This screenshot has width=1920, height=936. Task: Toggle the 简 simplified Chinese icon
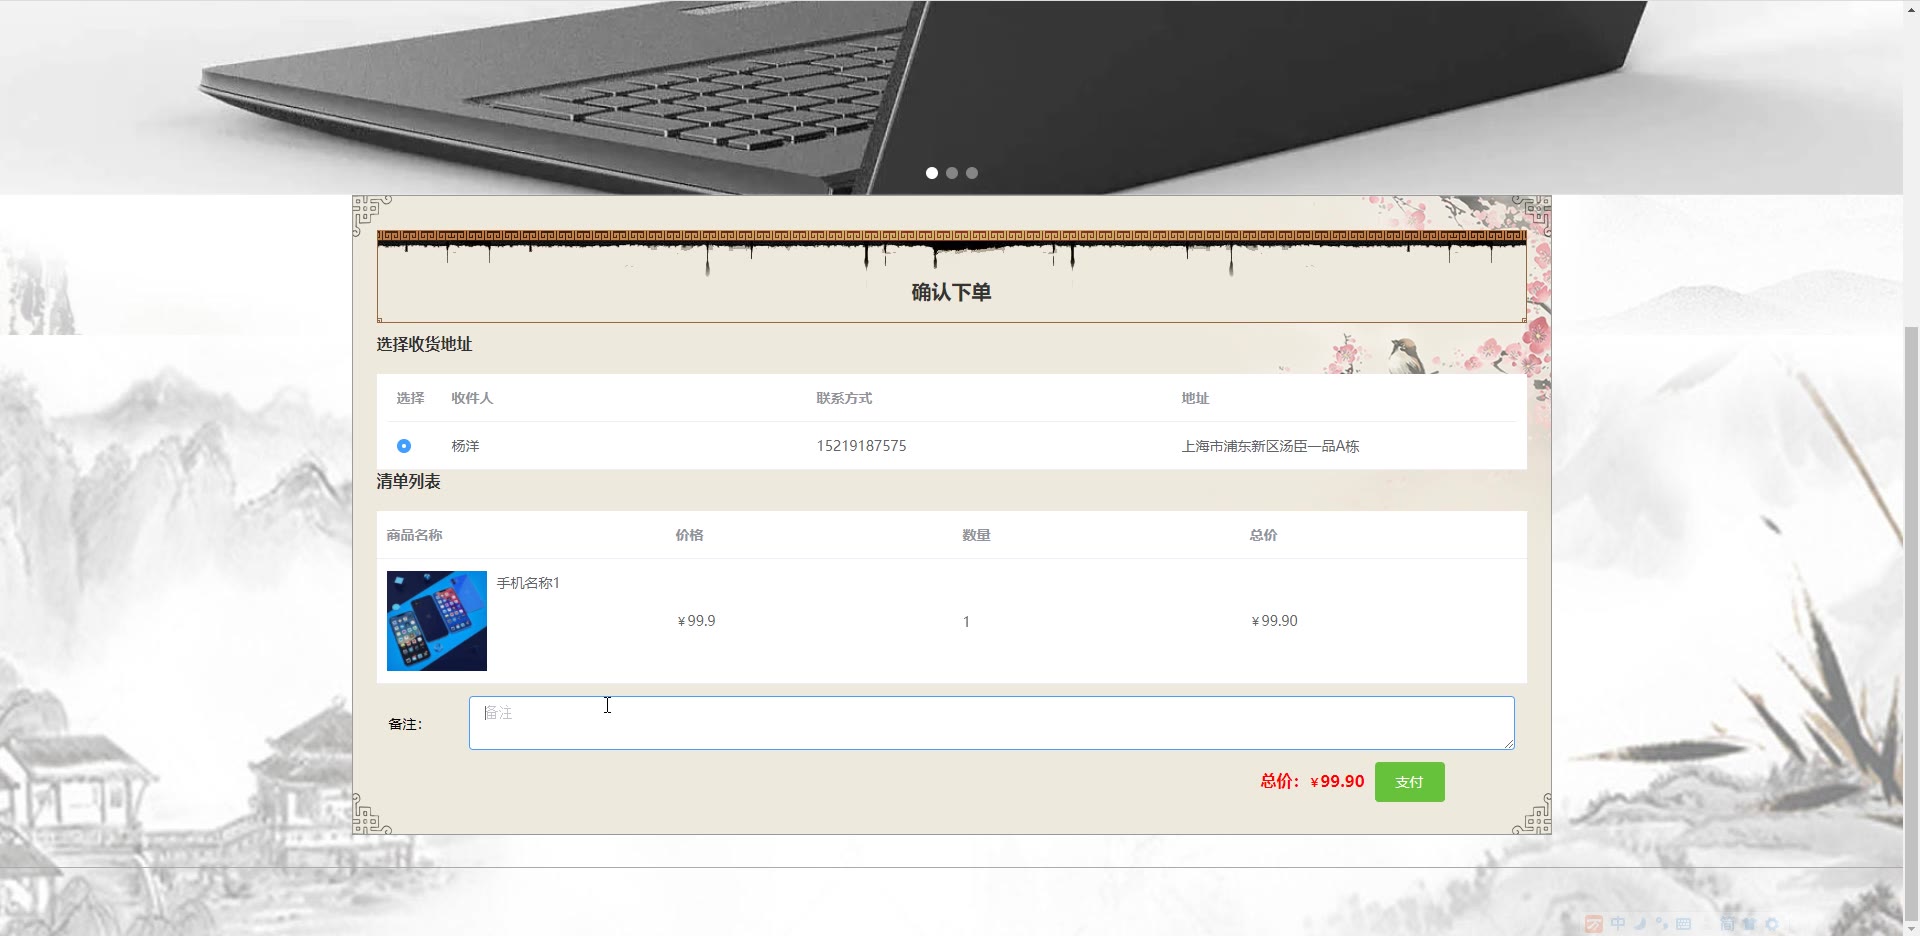(1727, 924)
